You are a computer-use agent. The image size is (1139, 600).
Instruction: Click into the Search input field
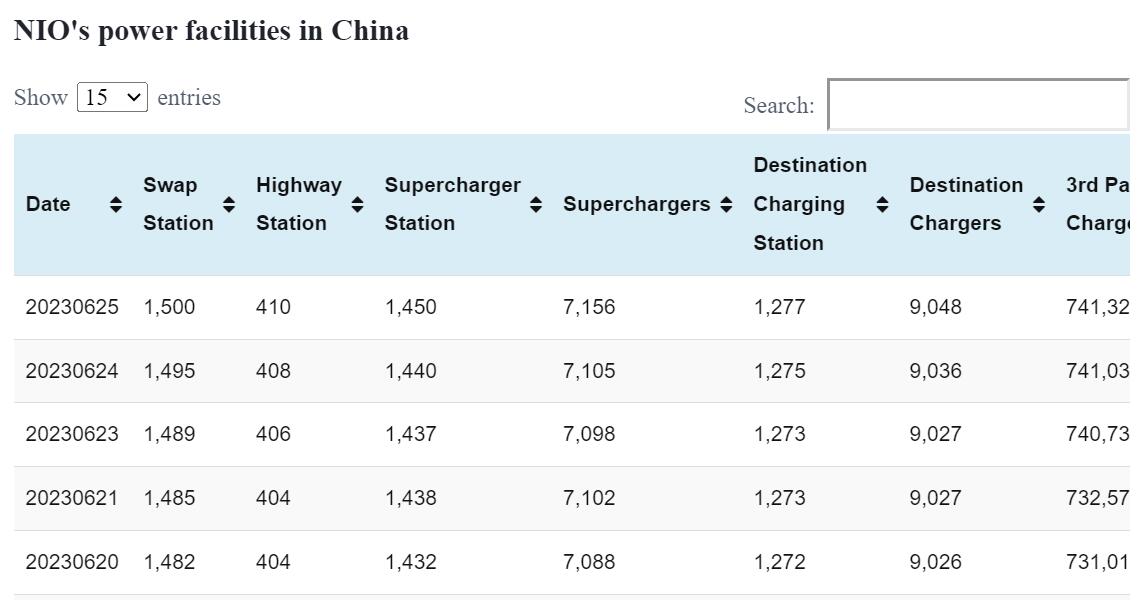click(977, 105)
